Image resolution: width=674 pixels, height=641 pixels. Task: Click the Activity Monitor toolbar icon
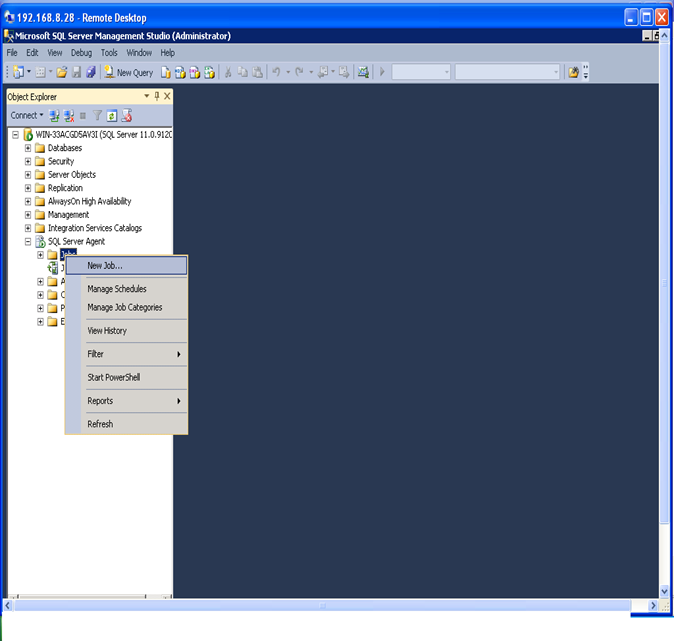(x=363, y=72)
